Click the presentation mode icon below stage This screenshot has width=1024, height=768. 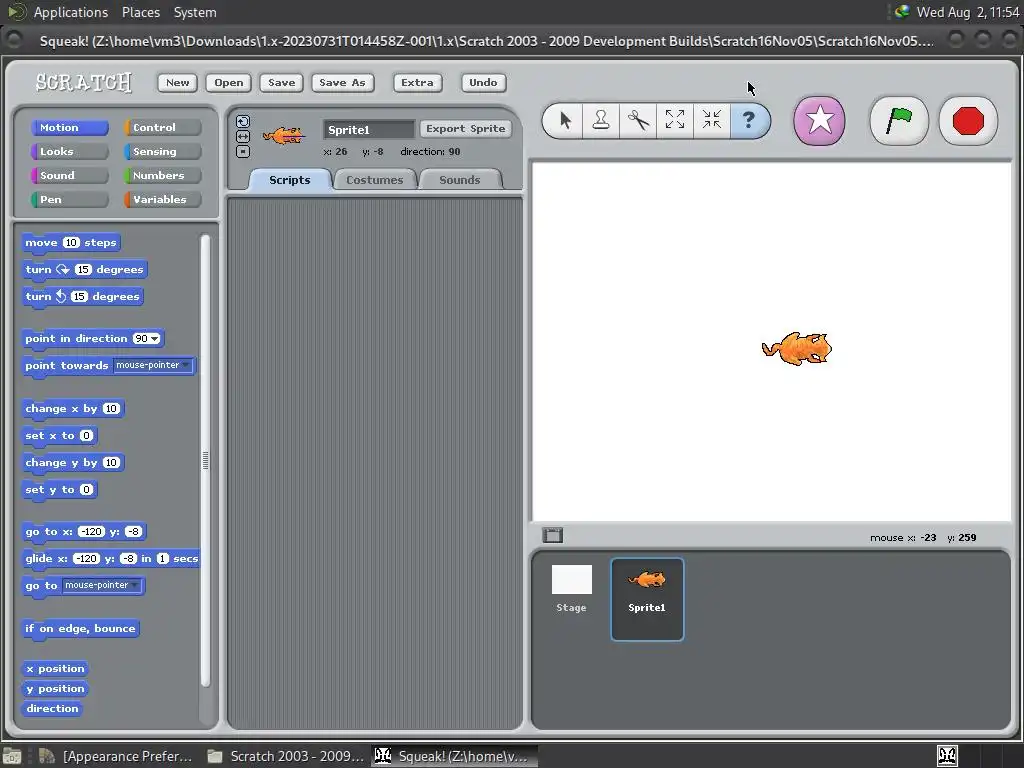coord(552,536)
